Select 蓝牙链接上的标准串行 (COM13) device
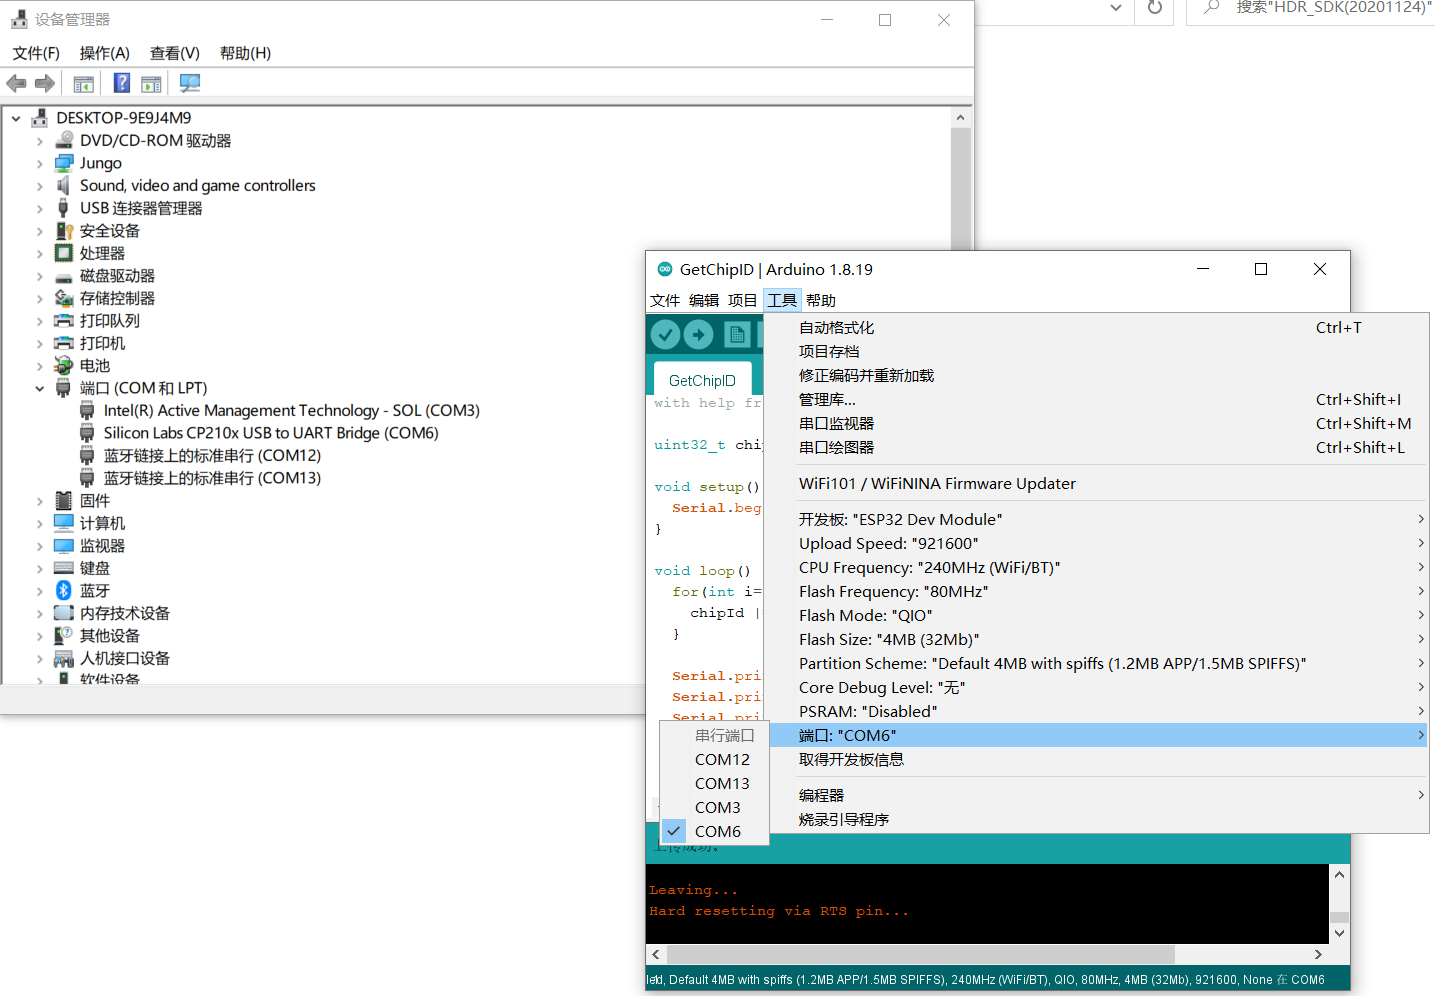1435x996 pixels. tap(212, 478)
